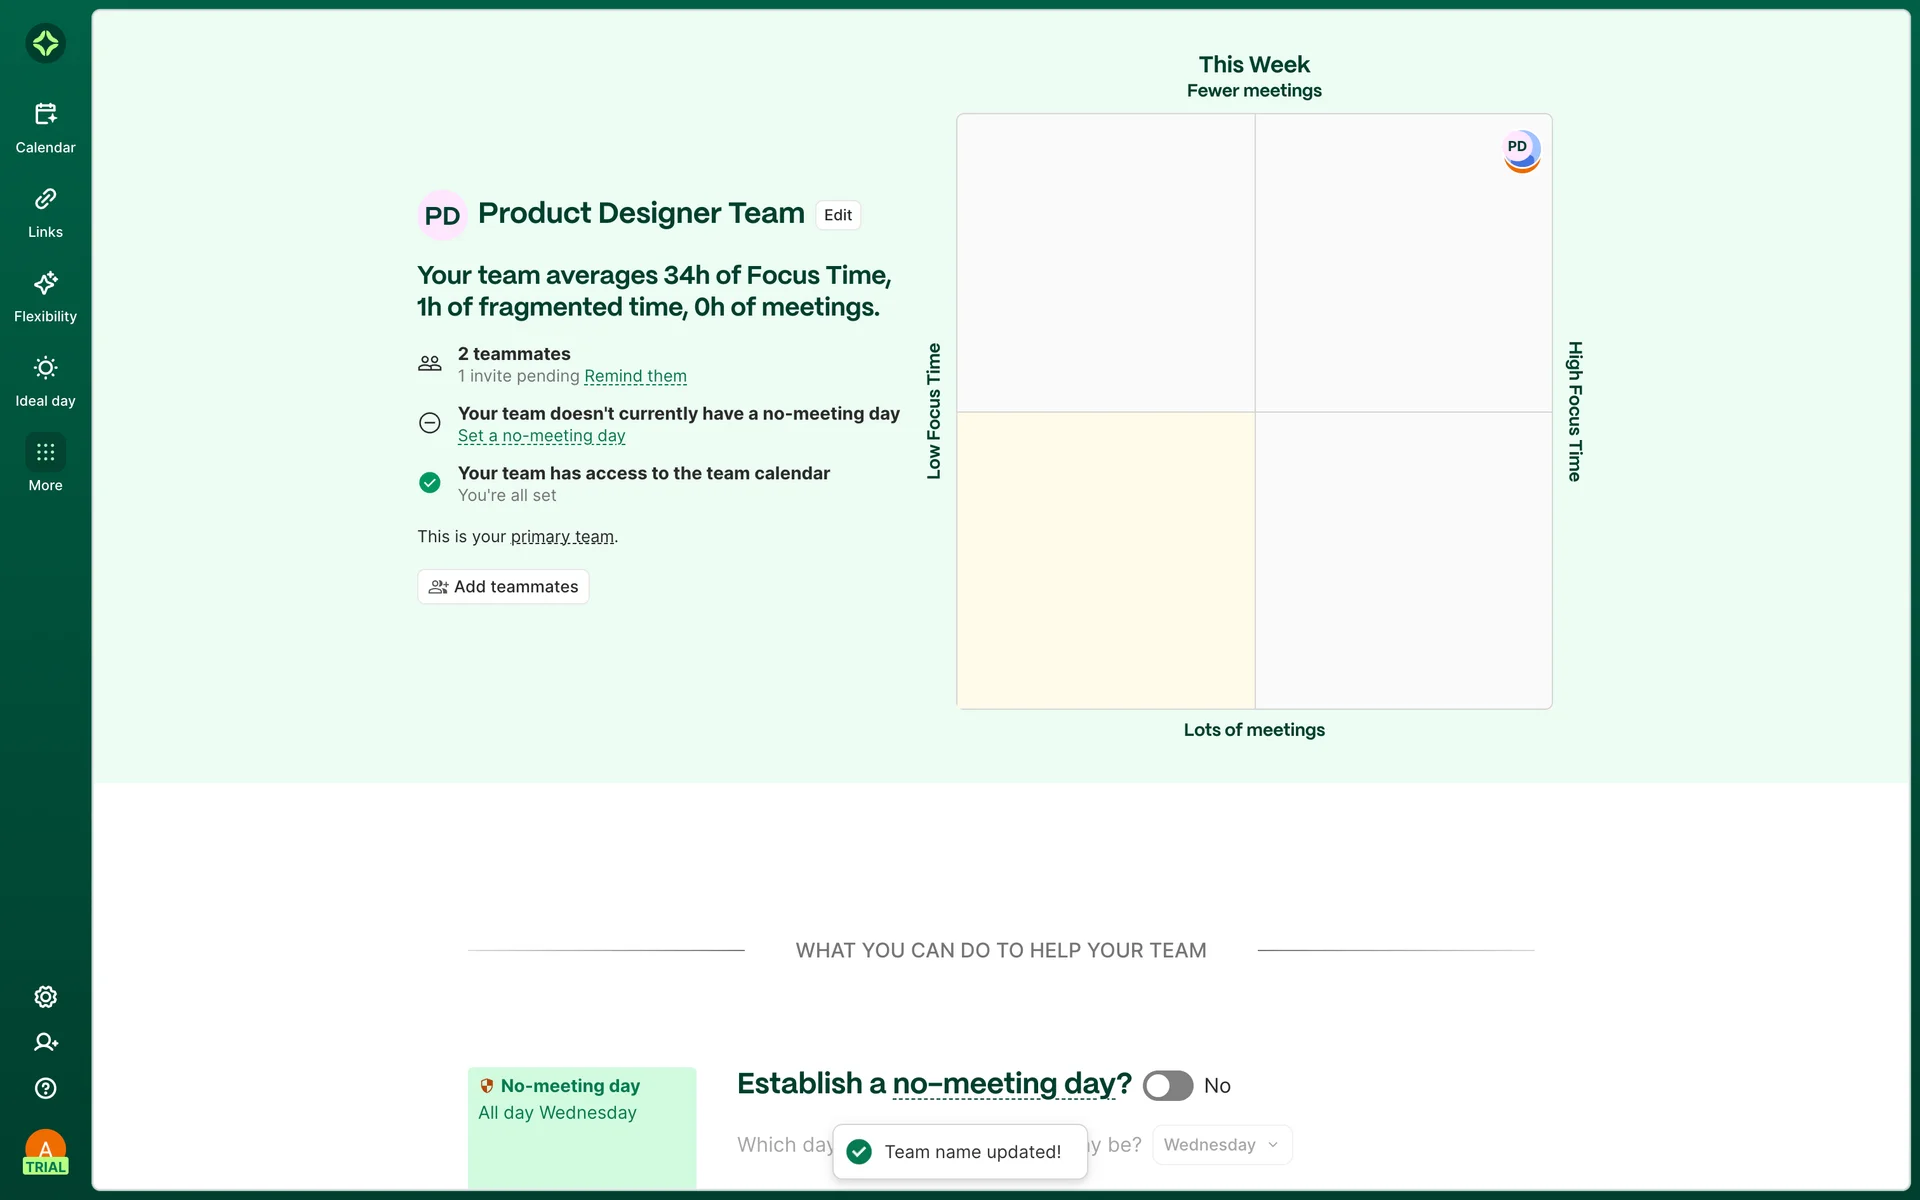The width and height of the screenshot is (1920, 1200).
Task: Open the help question mark icon
Action: 45,1088
